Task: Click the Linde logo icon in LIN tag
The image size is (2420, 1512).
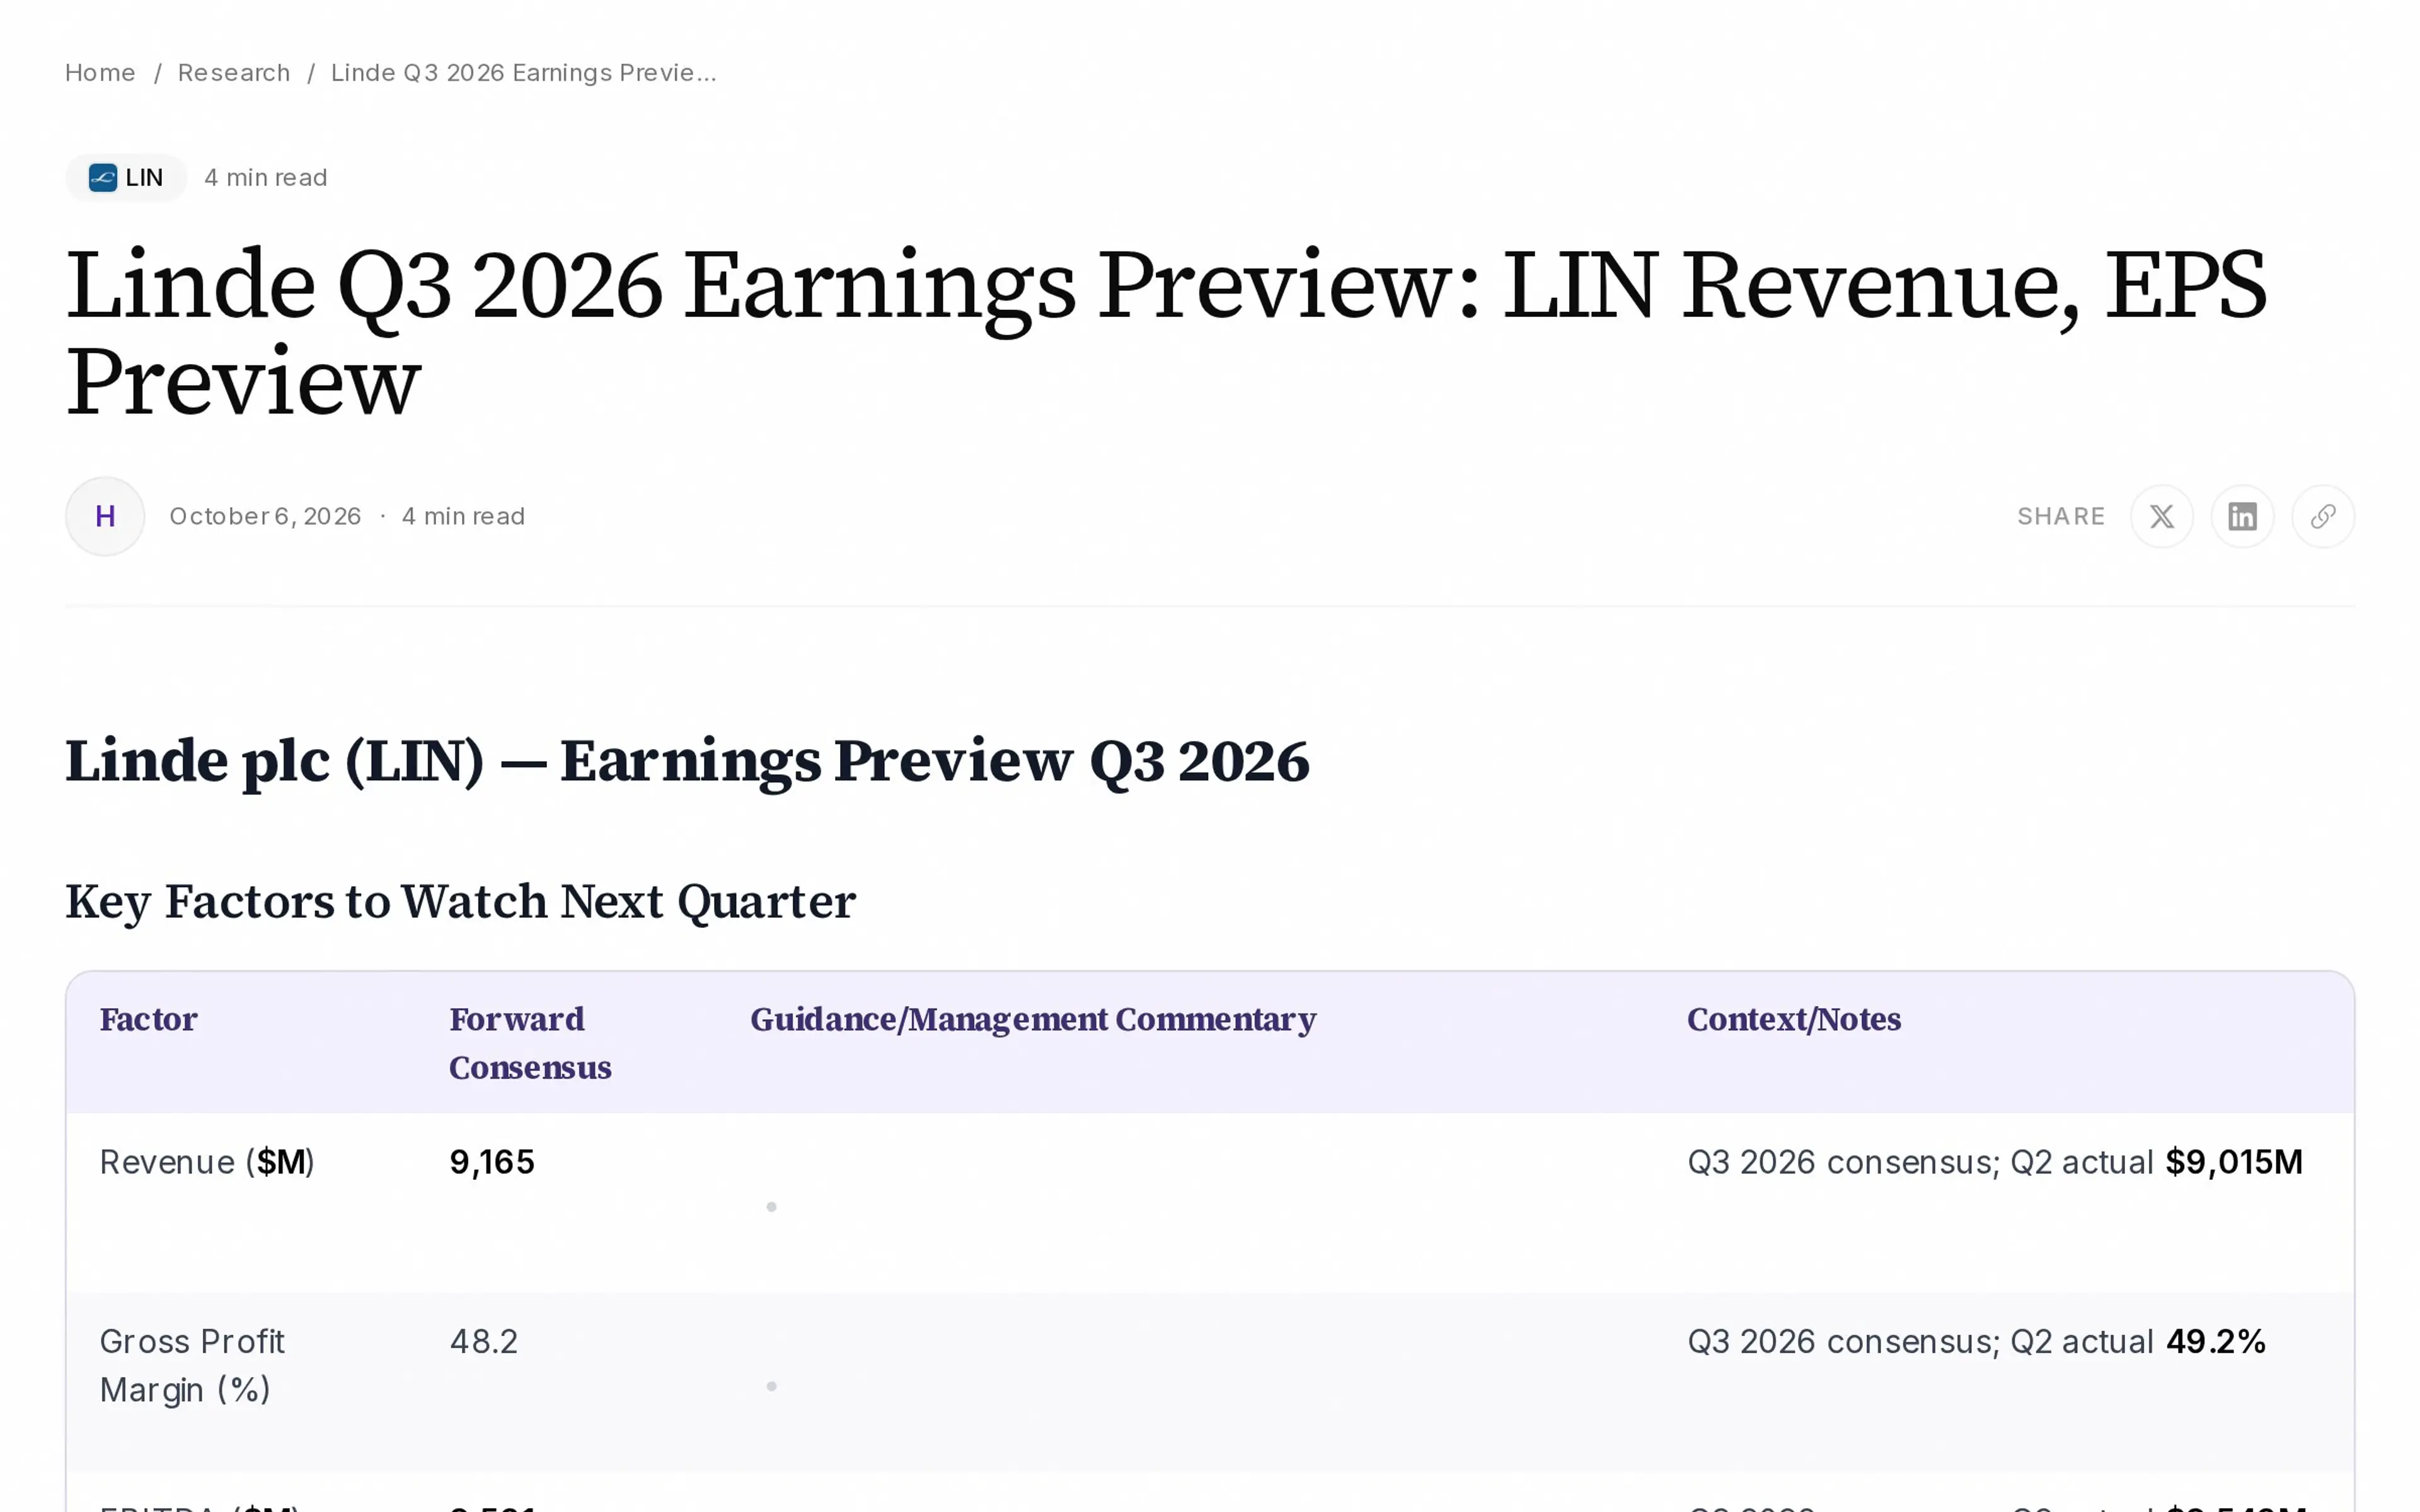Action: point(103,178)
